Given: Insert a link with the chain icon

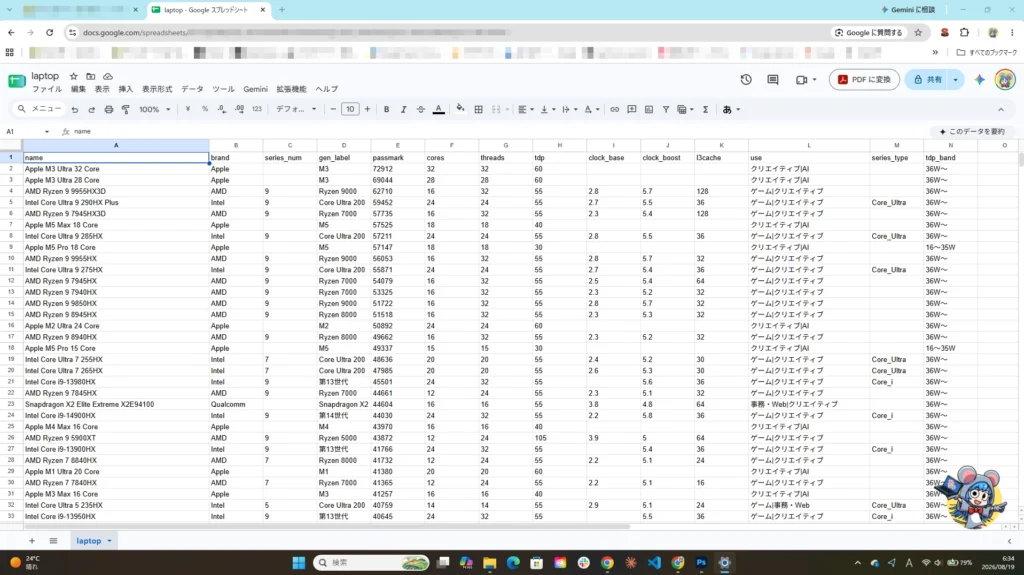Looking at the screenshot, I should tap(615, 110).
